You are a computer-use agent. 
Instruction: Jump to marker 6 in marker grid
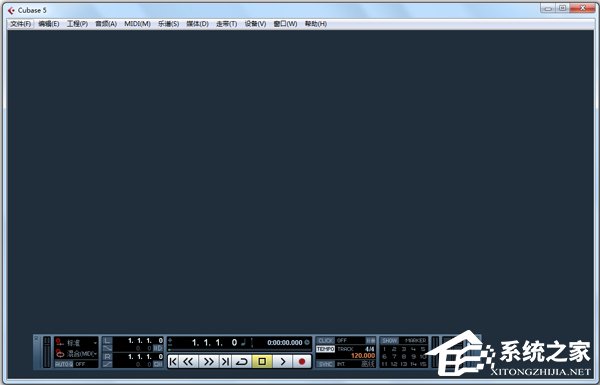point(385,356)
